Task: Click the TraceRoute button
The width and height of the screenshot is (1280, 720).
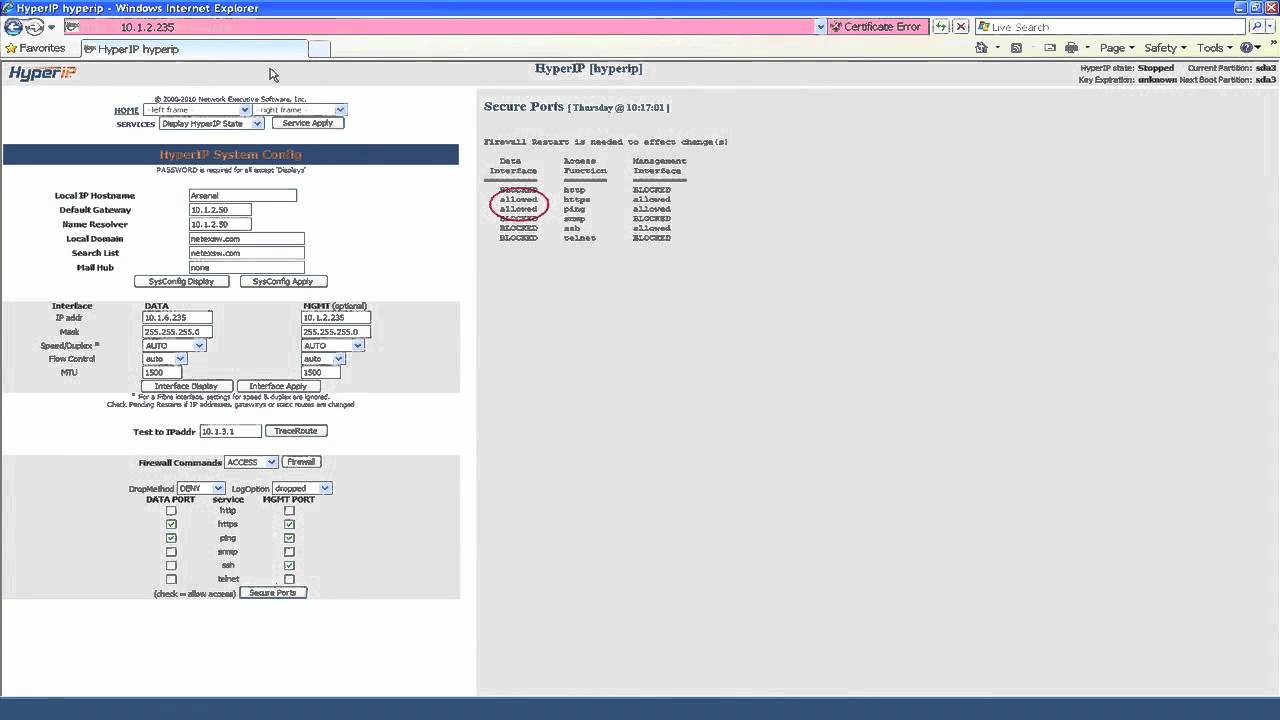Action: click(296, 431)
